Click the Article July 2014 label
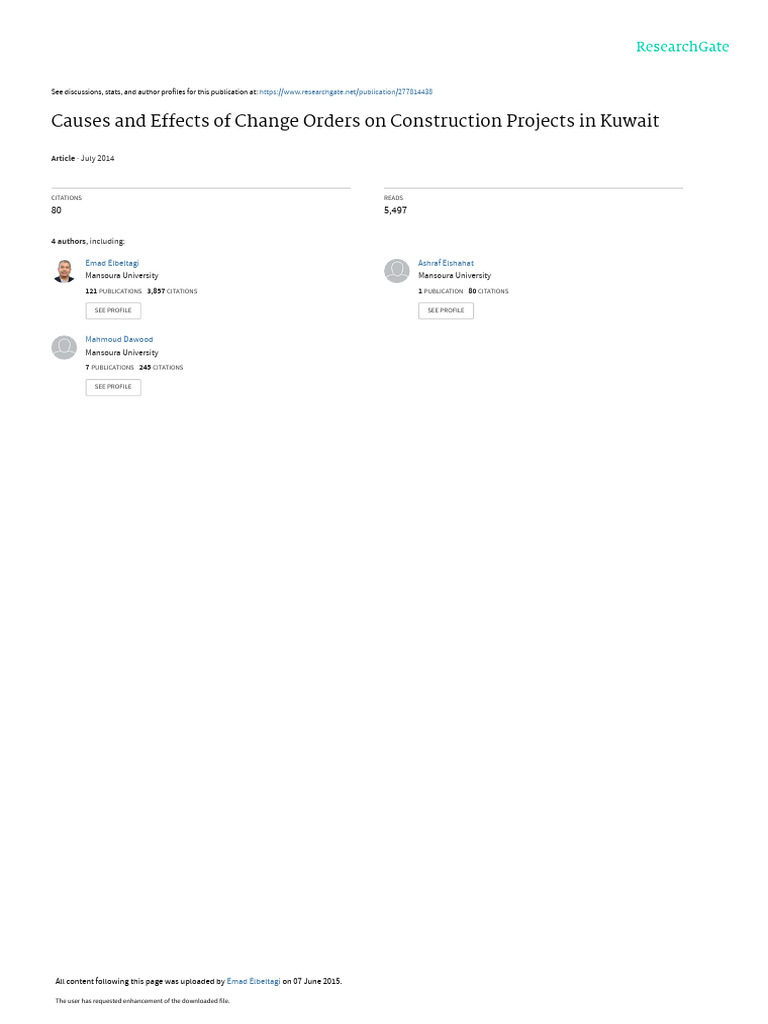Screen dimensions: 768x1024 (83, 159)
